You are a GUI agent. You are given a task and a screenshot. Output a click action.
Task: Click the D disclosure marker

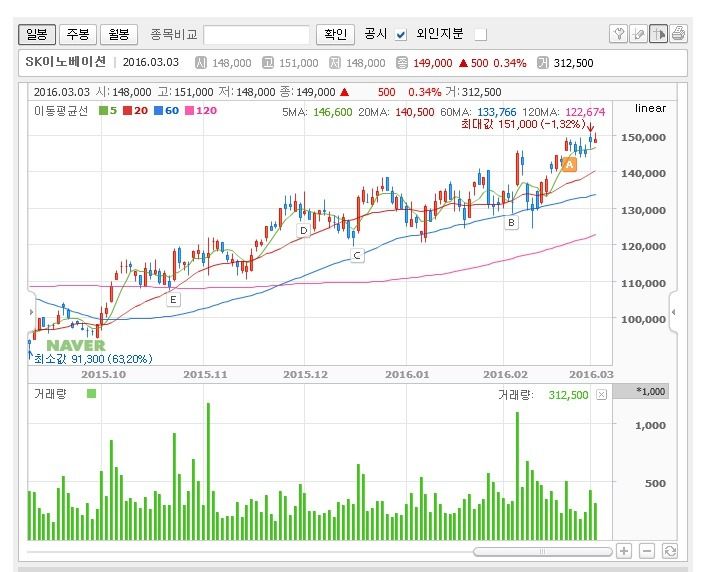[304, 231]
